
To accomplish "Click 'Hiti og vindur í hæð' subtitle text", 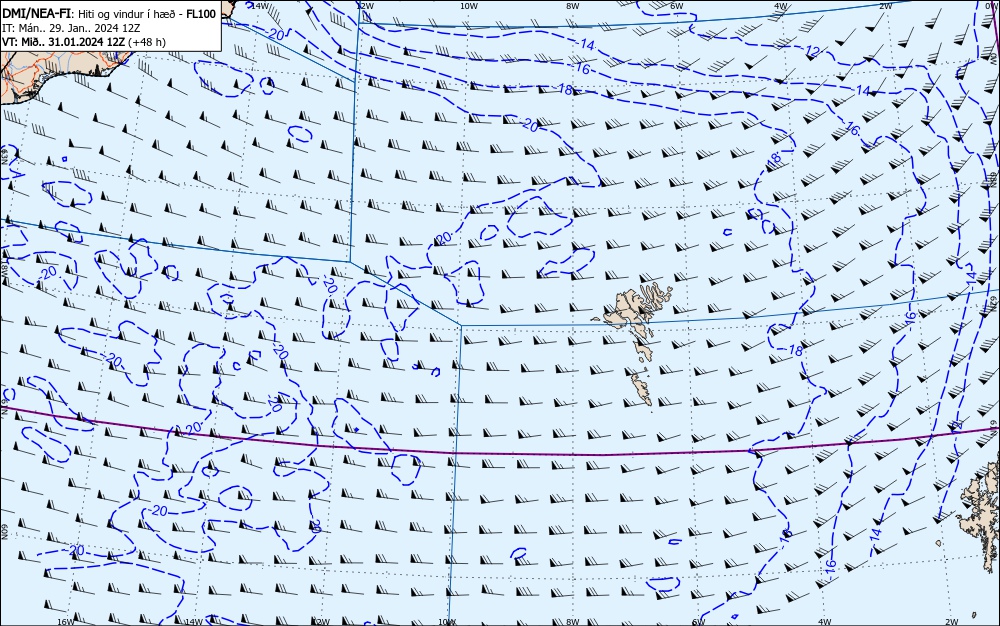I will [x=126, y=14].
